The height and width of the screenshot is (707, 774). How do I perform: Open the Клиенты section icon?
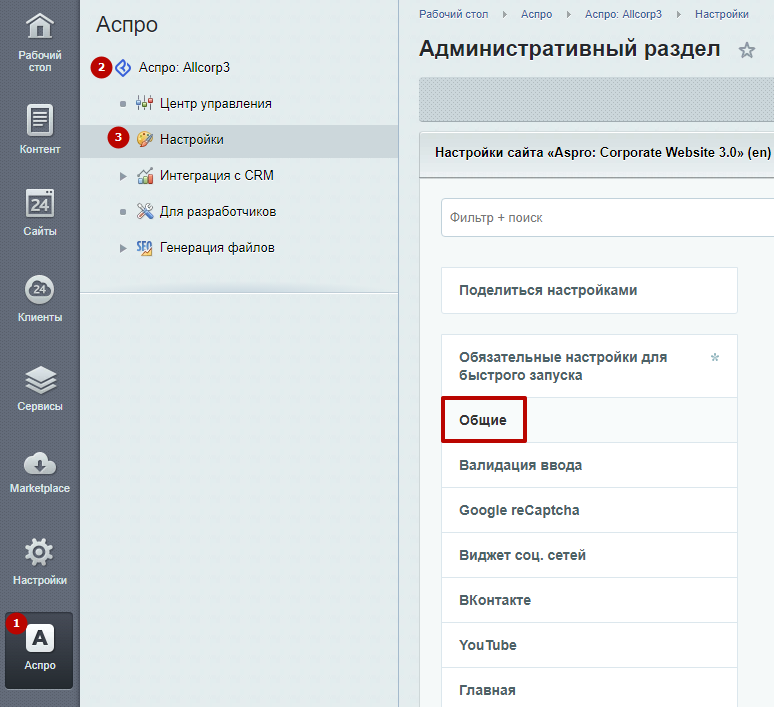click(x=39, y=290)
